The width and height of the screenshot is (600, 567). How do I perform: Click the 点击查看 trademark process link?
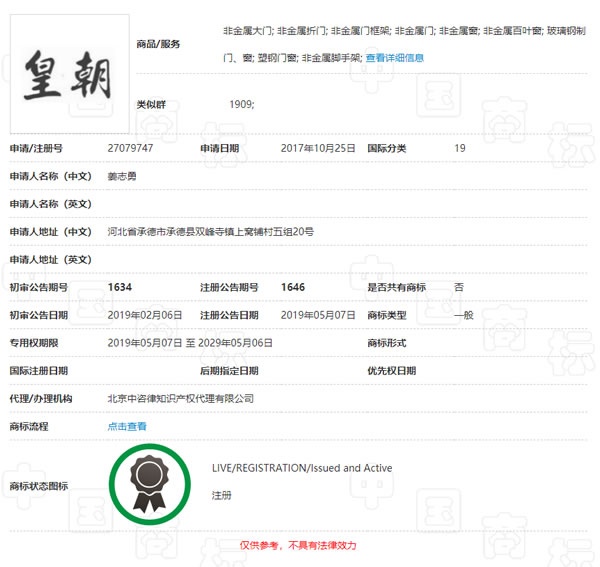click(x=127, y=426)
